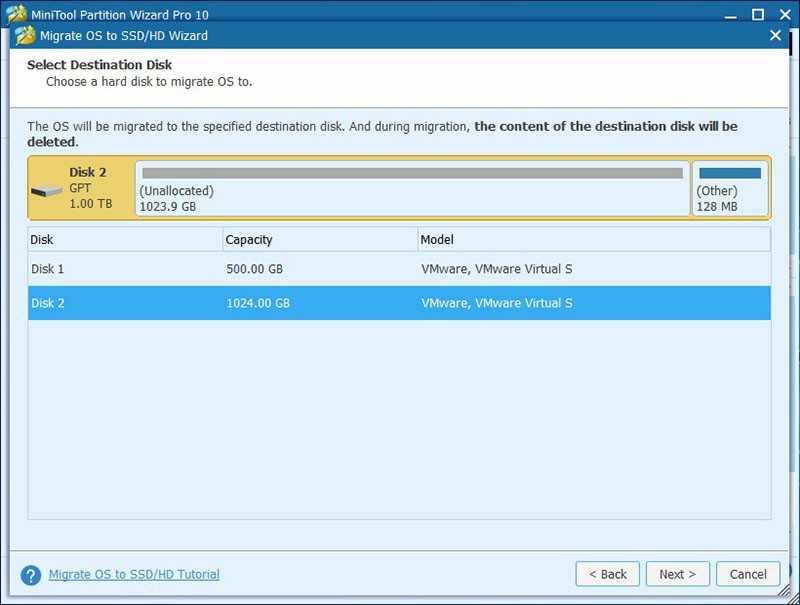Close the Migrate OS wizard dialog
This screenshot has width=800, height=605.
click(x=775, y=35)
